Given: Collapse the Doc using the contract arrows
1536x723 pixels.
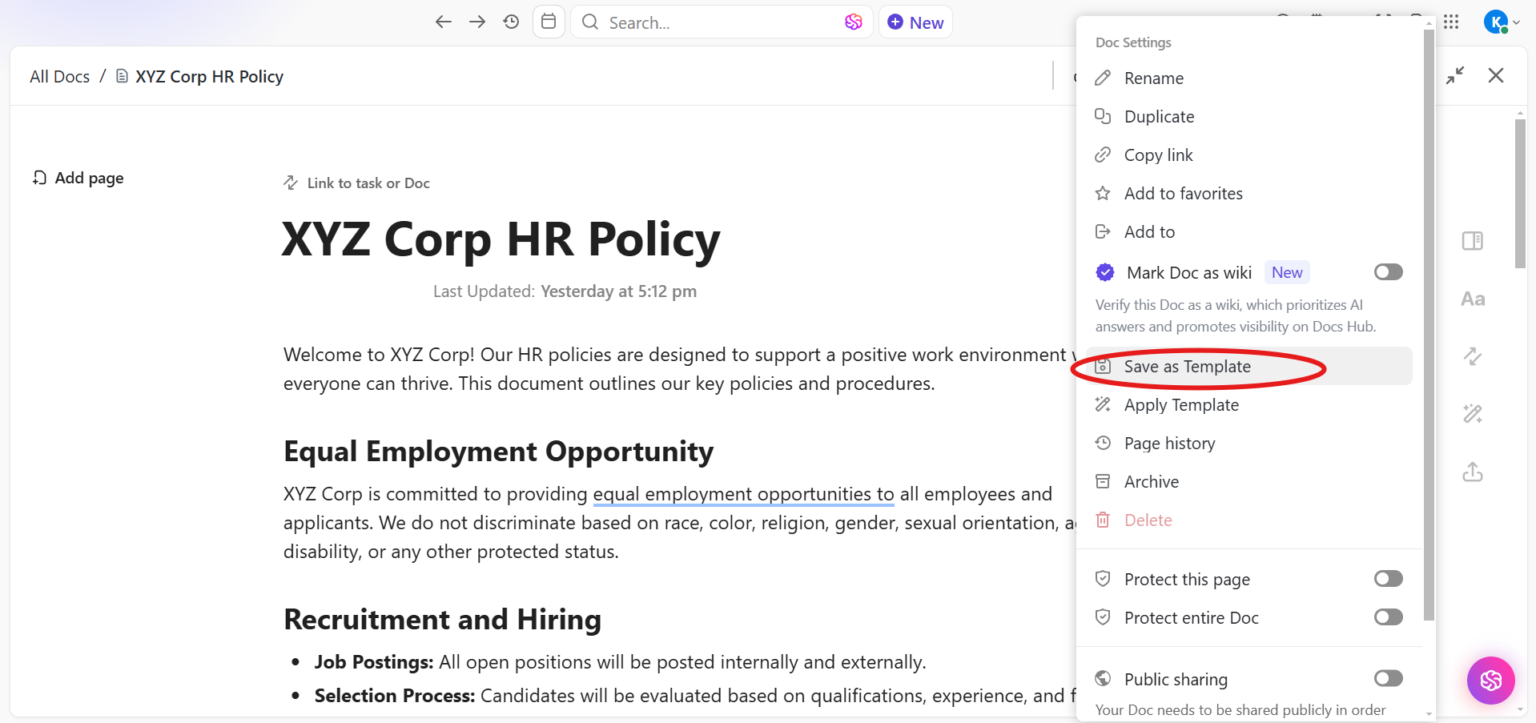Looking at the screenshot, I should (1456, 75).
